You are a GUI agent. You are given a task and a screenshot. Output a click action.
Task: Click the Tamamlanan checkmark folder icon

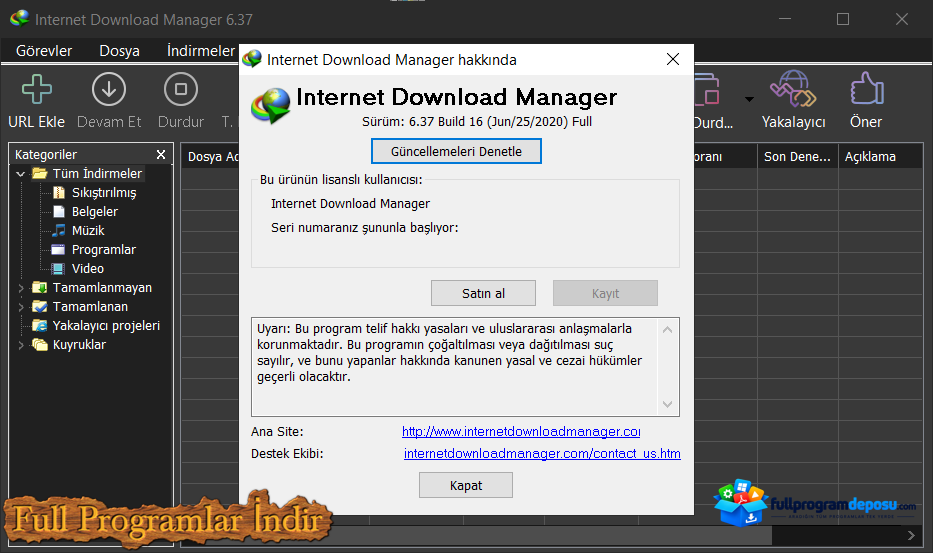[x=40, y=307]
